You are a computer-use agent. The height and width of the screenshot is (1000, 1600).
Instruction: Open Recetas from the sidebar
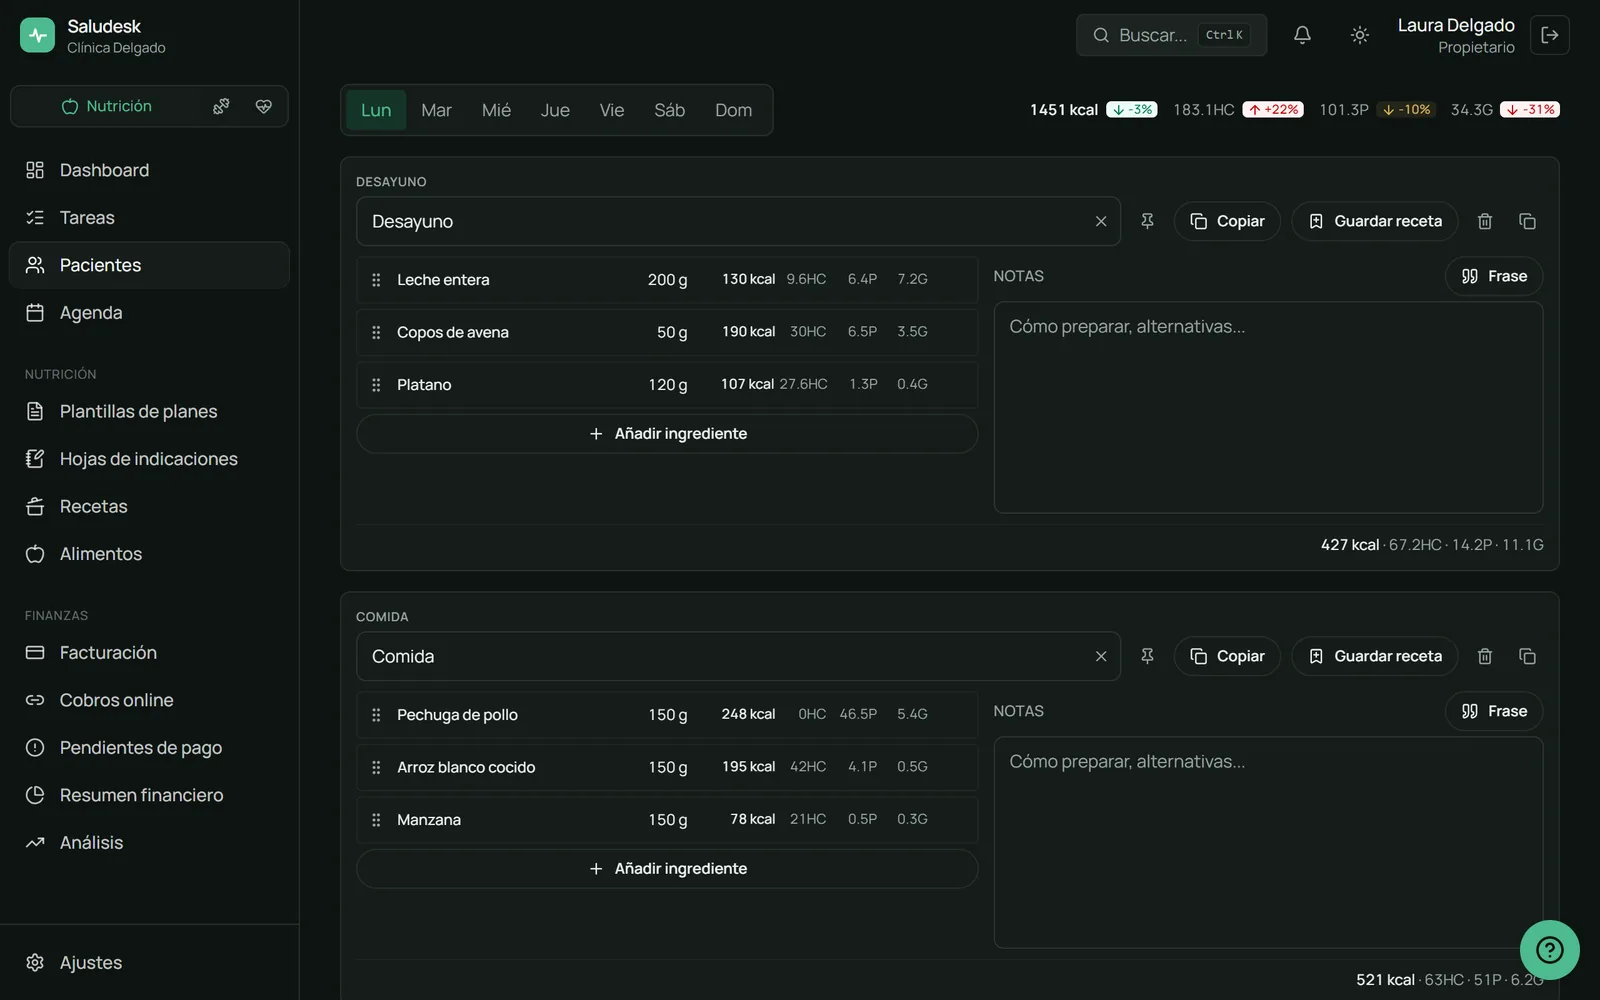tap(149, 506)
